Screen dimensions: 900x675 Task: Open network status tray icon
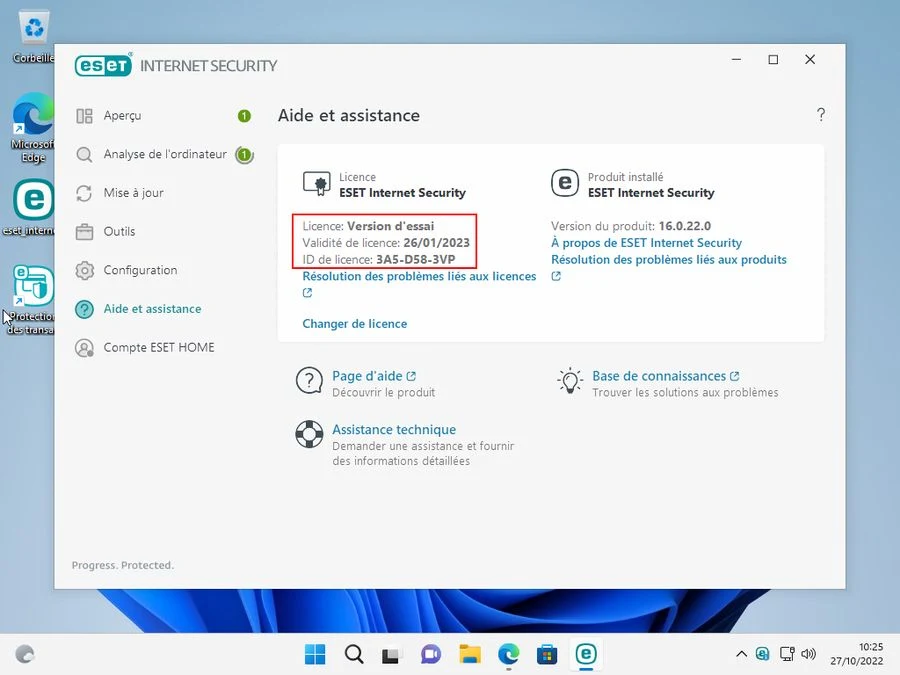tap(787, 654)
